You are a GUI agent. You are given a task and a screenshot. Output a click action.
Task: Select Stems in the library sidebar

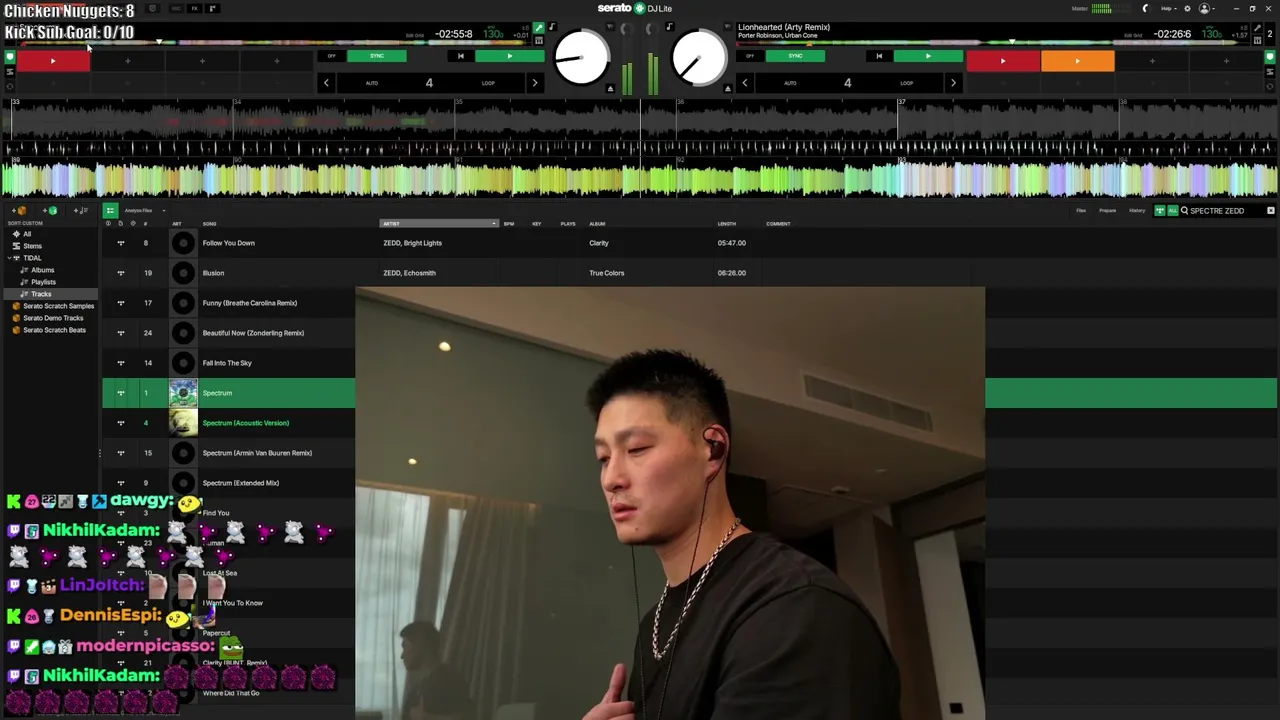click(33, 246)
